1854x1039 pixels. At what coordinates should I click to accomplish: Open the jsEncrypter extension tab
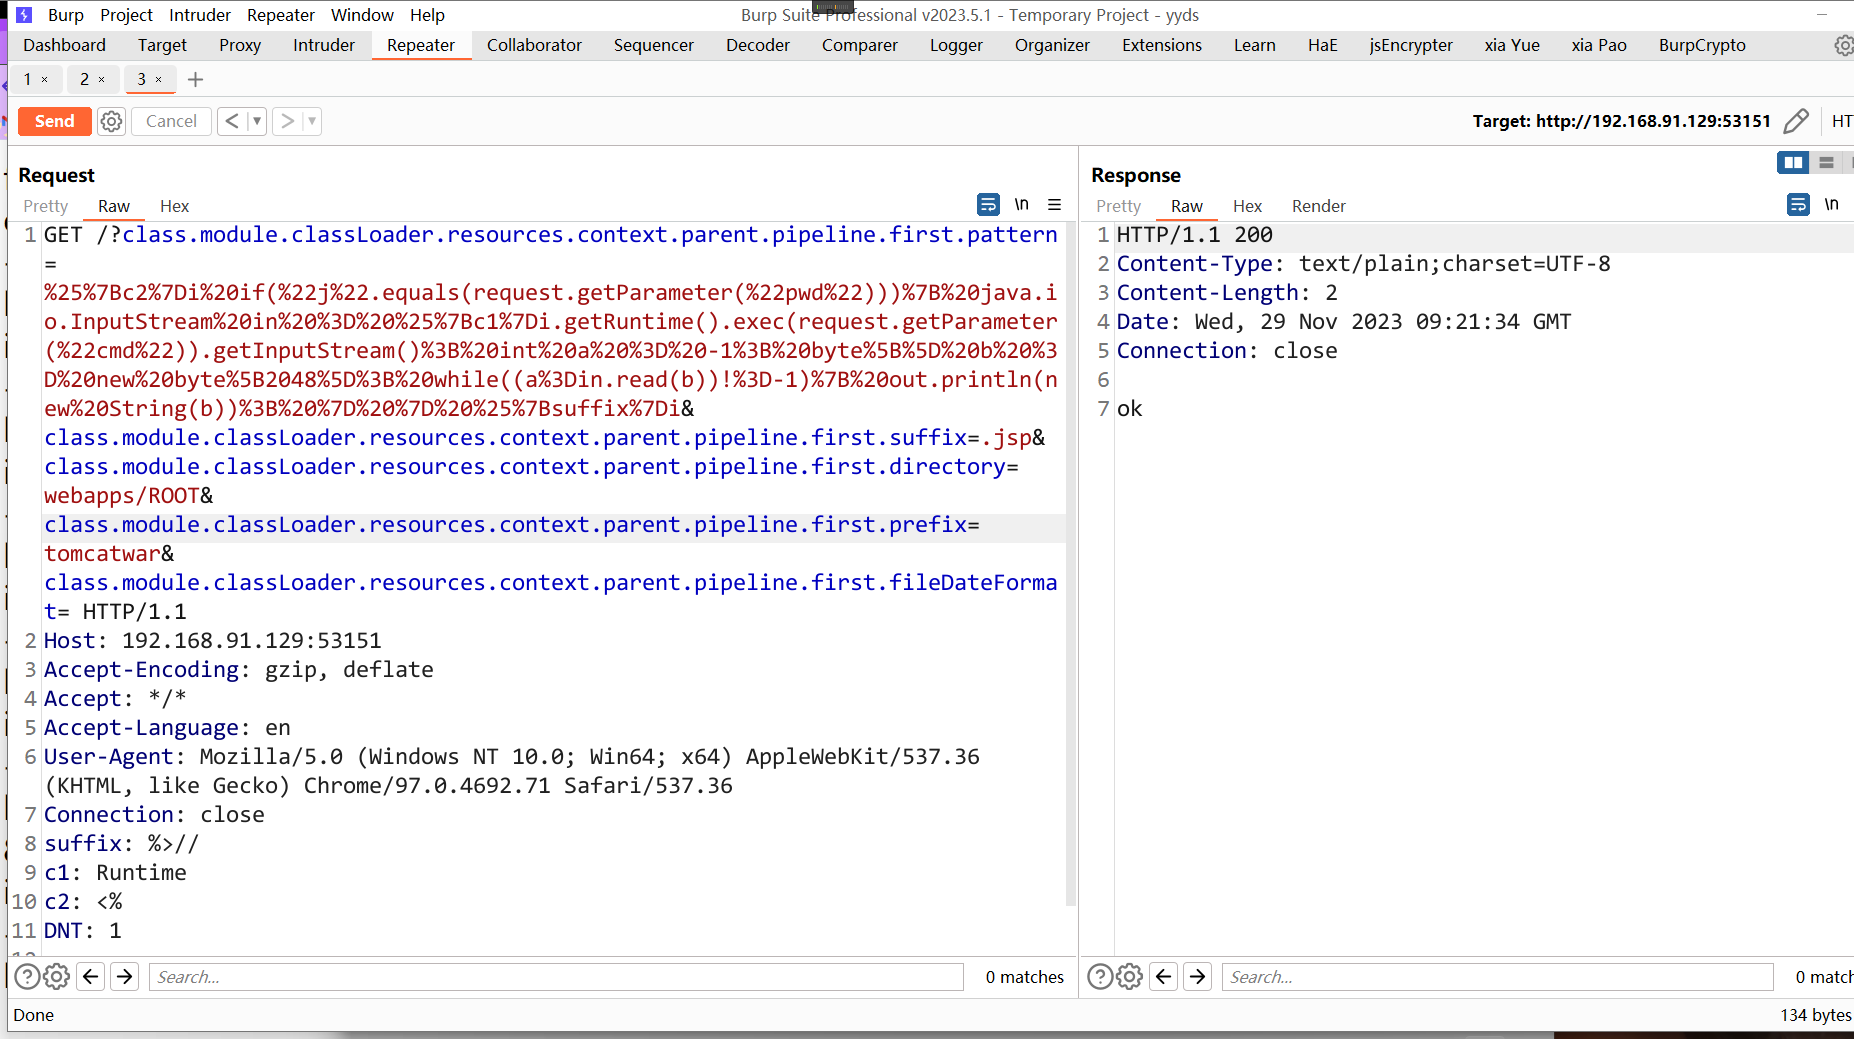[1411, 45]
